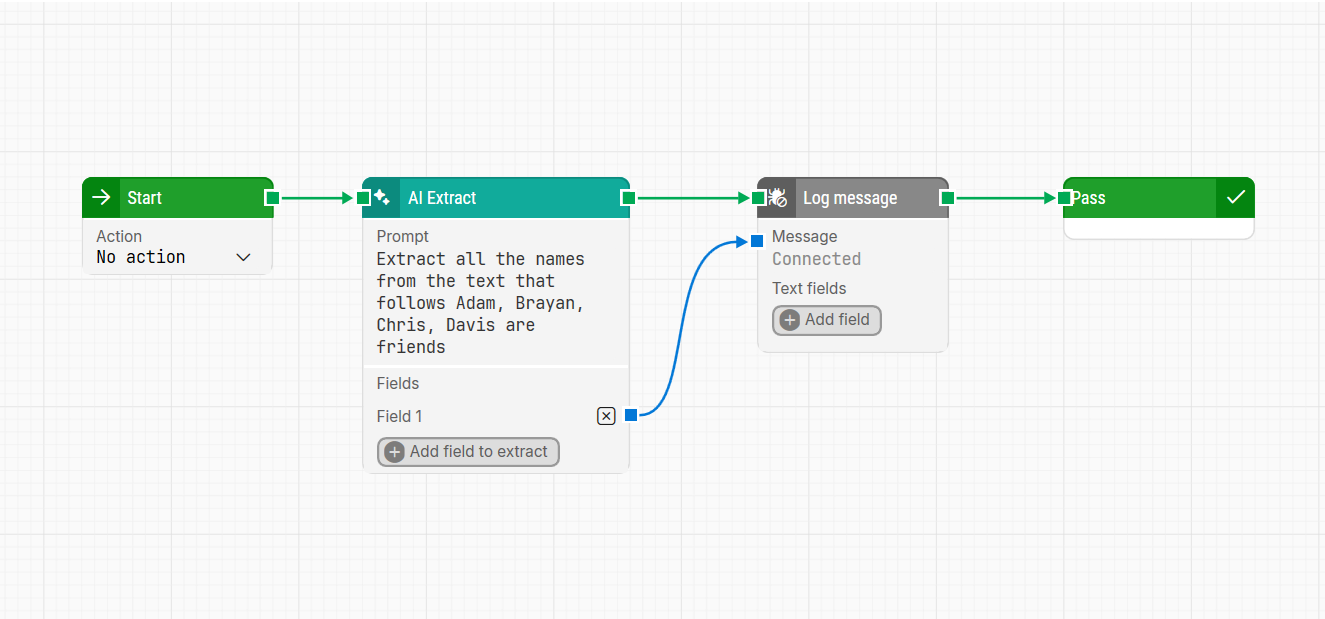Click the Field 1 blue output port
Screen dimensions: 1325x619
click(x=631, y=415)
